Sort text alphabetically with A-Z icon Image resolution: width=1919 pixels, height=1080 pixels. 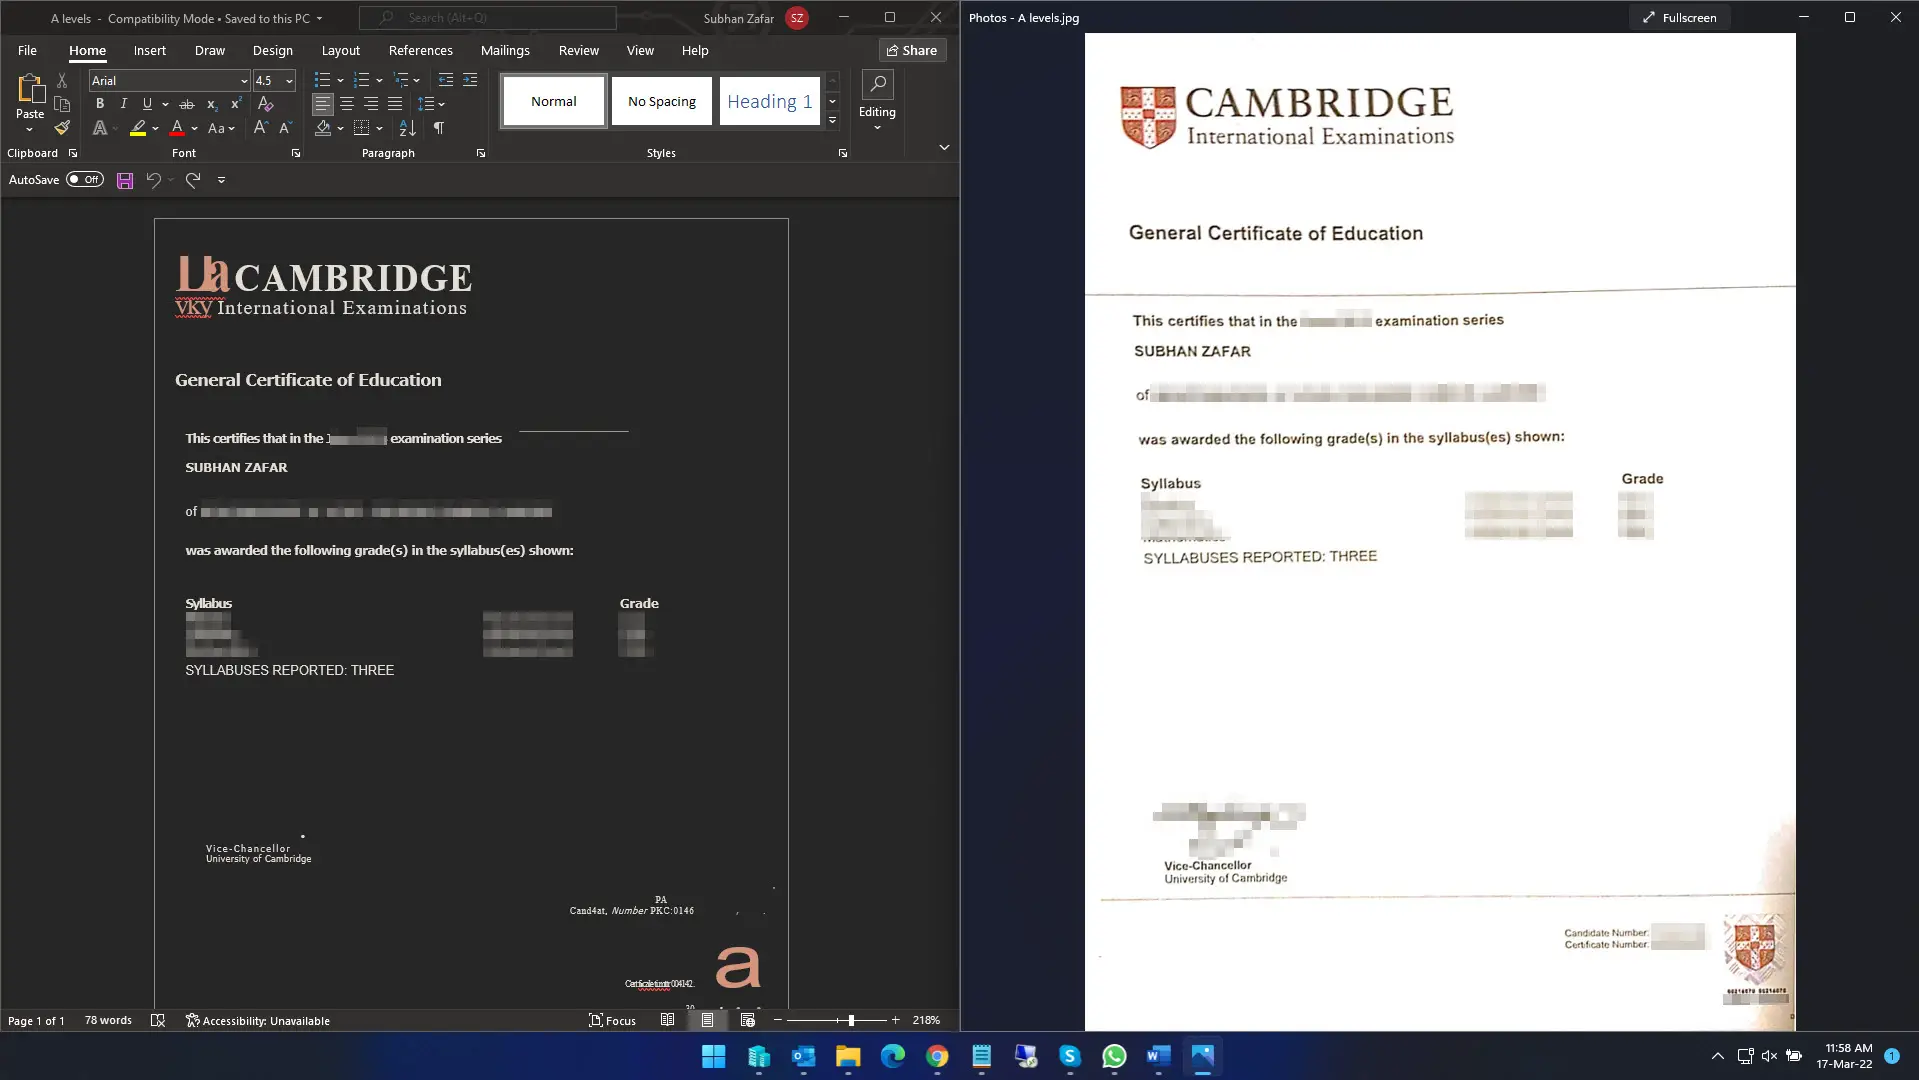coord(407,128)
